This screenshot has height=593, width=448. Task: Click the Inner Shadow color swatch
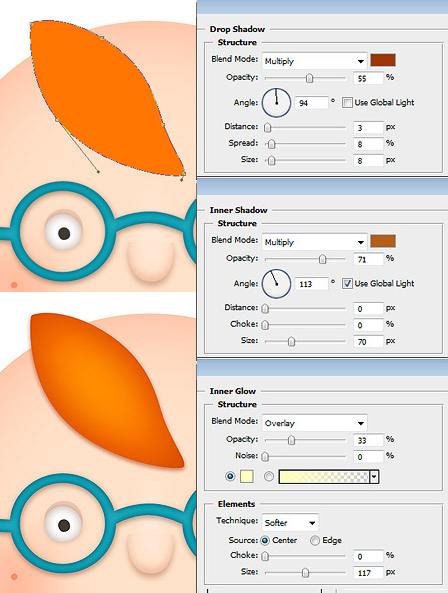click(x=383, y=241)
